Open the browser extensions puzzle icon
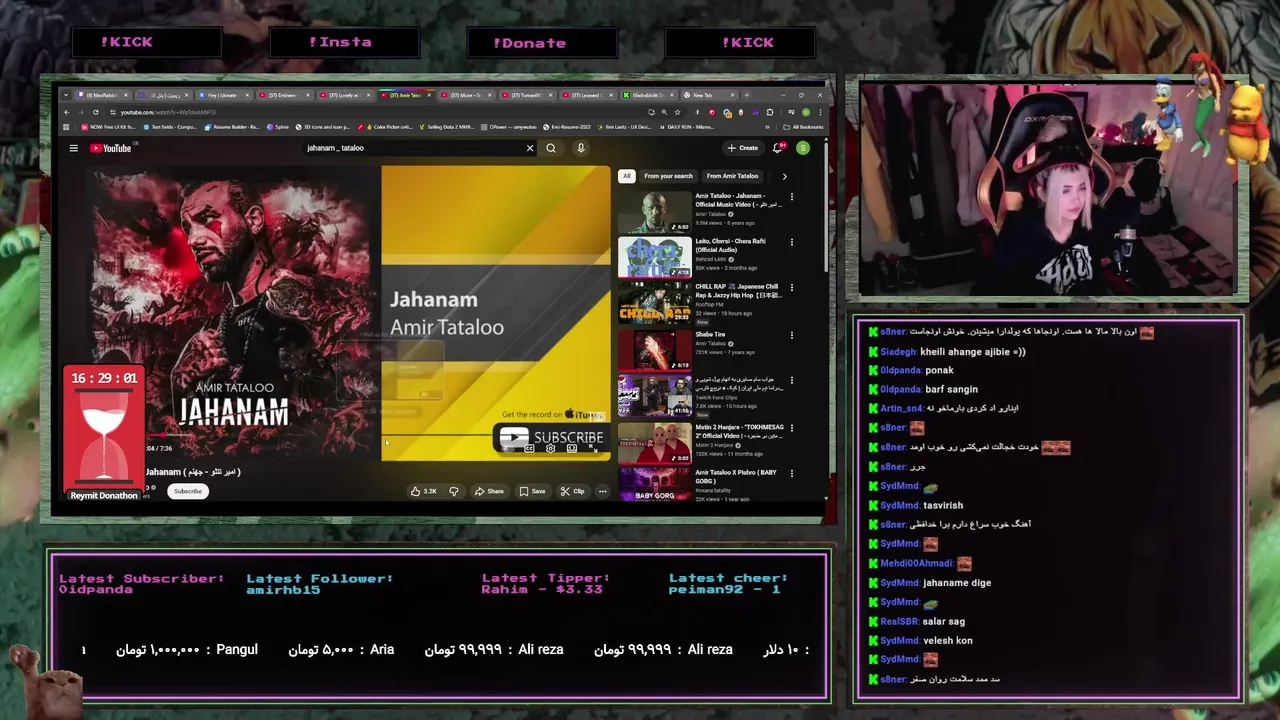The height and width of the screenshot is (720, 1280). [x=770, y=112]
